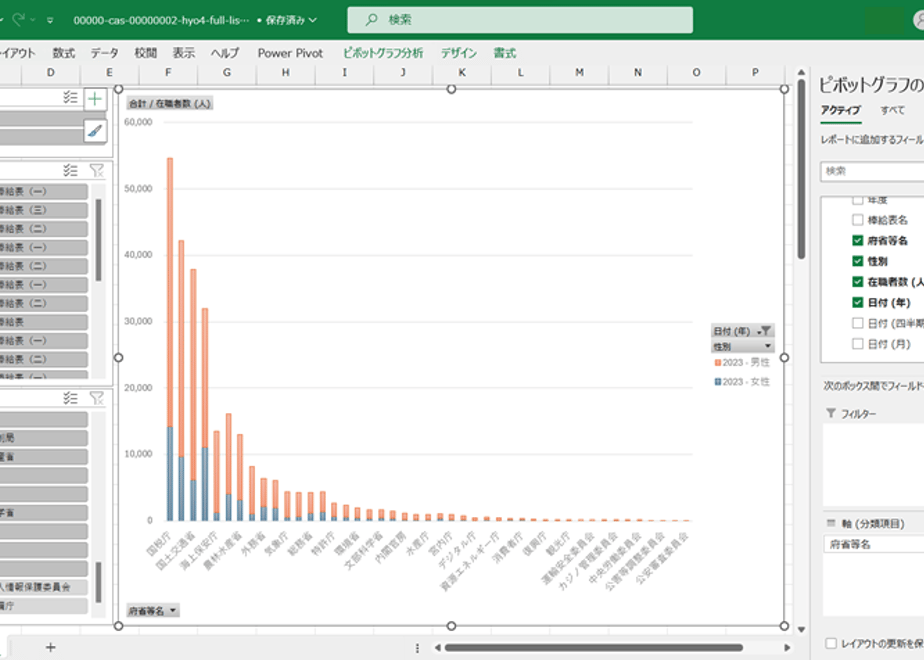Click the horizontal worksheet scrollbar thumb
The height and width of the screenshot is (660, 924).
[594, 648]
